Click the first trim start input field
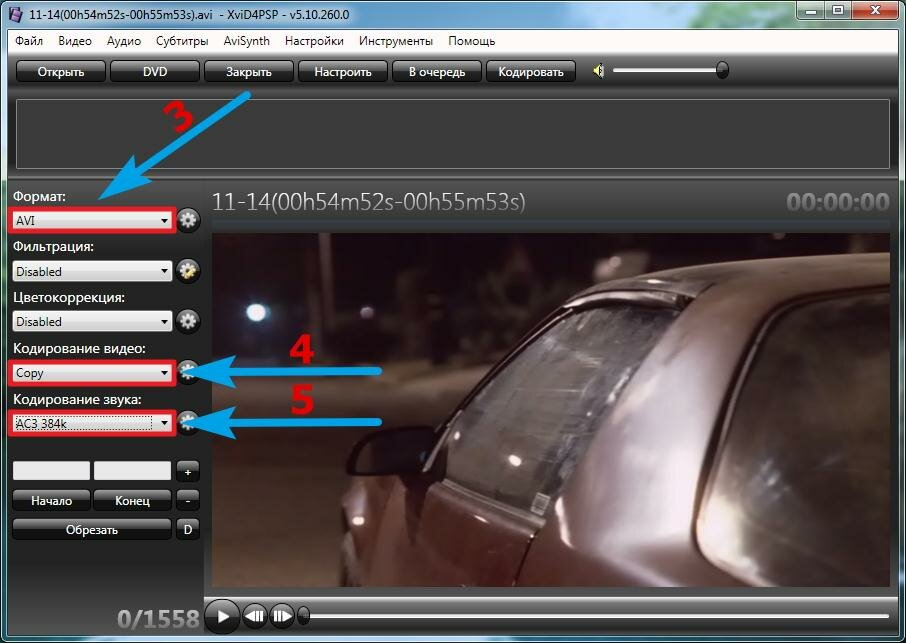The width and height of the screenshot is (906, 643). pyautogui.click(x=51, y=471)
